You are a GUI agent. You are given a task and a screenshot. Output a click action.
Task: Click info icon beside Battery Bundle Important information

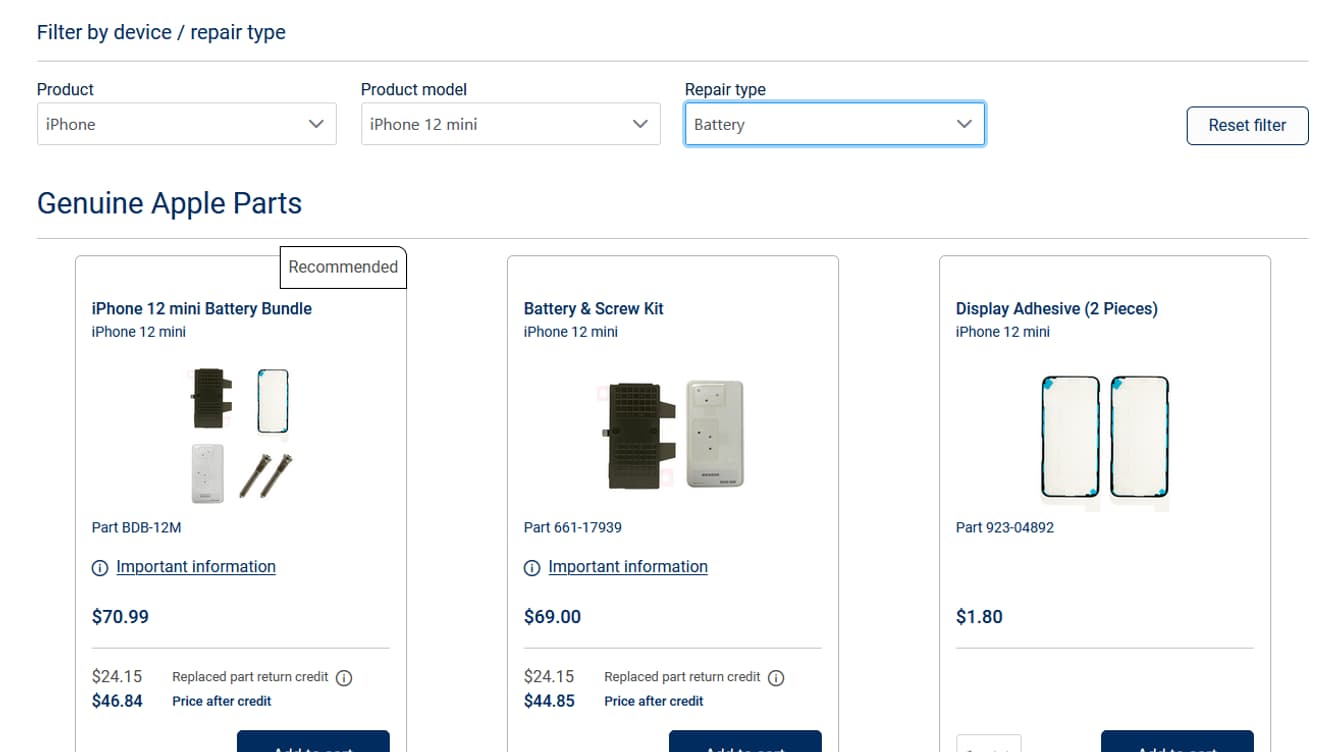(x=100, y=568)
